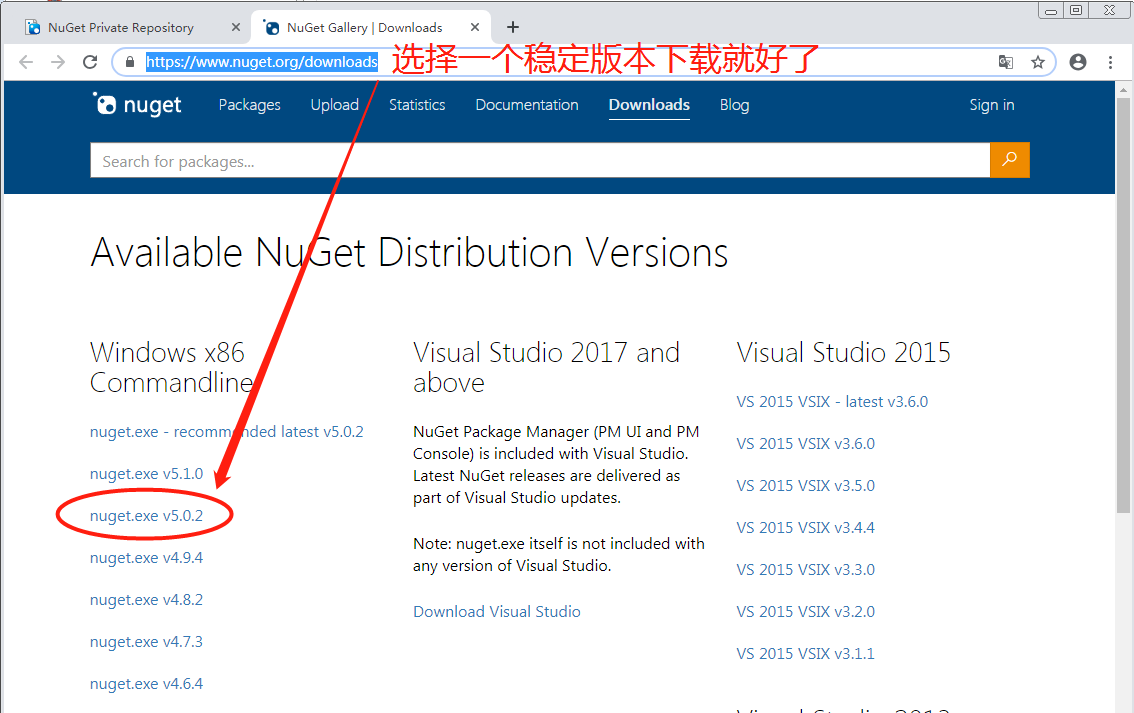Reload the page with the refresh icon
This screenshot has width=1134, height=713.
tap(90, 62)
